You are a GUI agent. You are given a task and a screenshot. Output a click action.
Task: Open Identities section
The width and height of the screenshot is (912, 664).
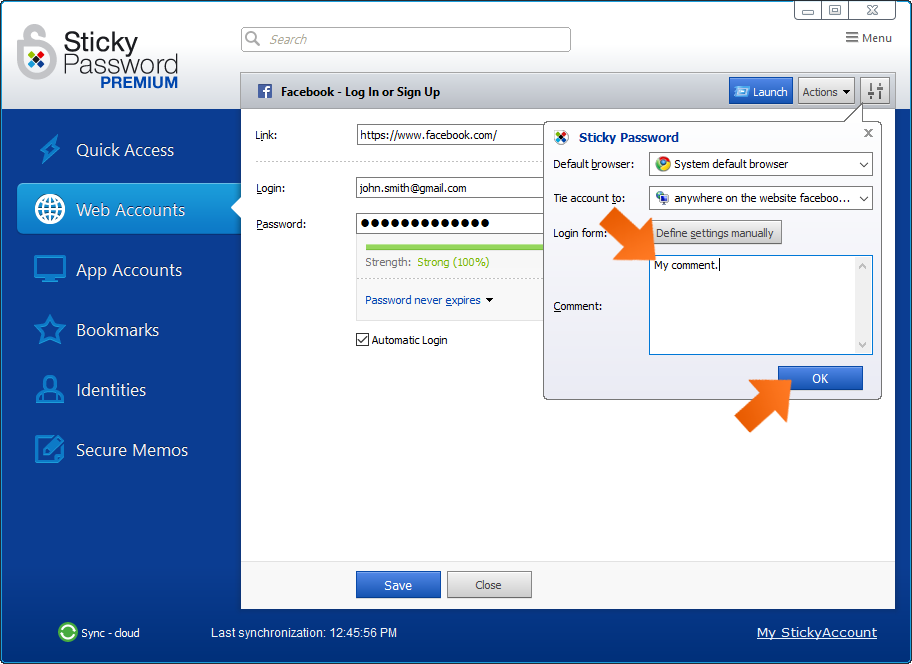[x=111, y=390]
